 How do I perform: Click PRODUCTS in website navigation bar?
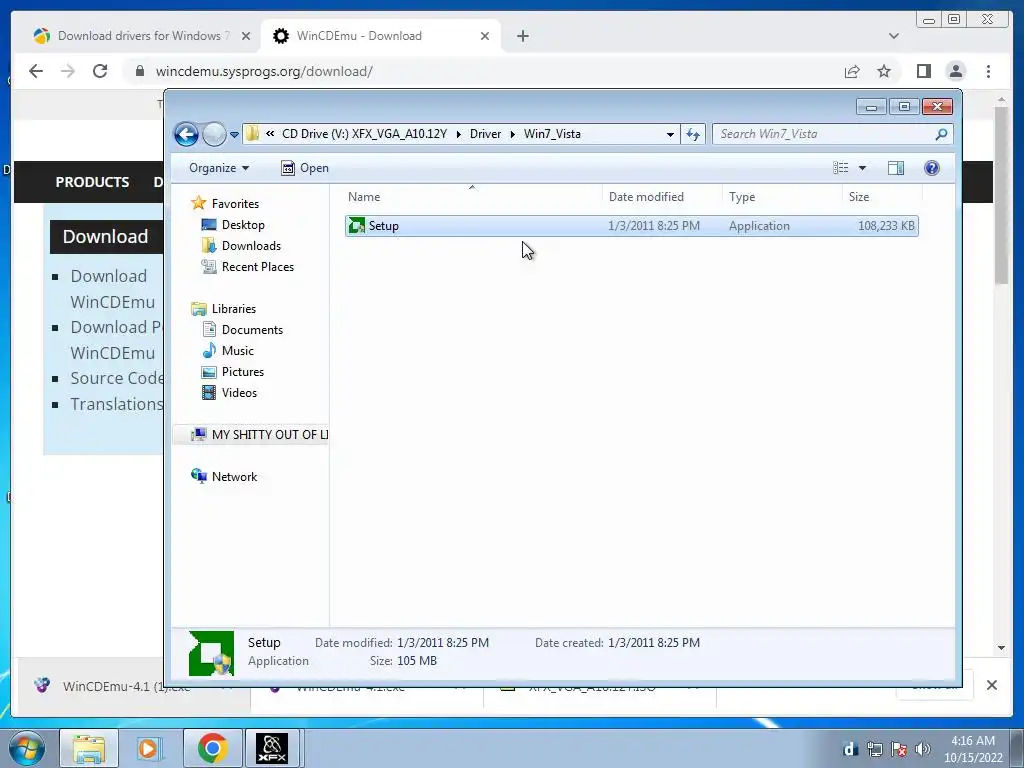point(92,182)
